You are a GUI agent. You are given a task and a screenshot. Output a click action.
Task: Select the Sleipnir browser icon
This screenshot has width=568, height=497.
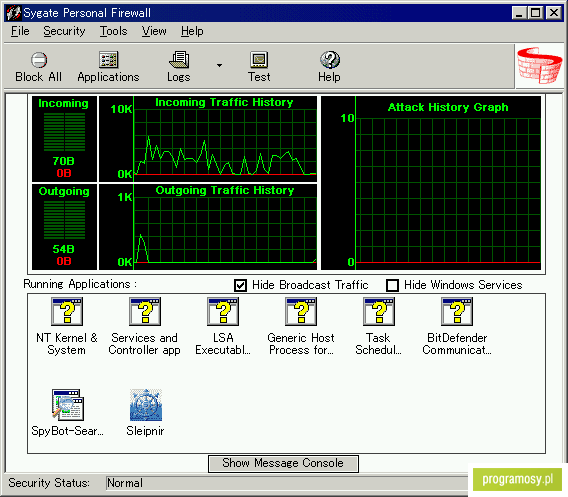coord(146,405)
